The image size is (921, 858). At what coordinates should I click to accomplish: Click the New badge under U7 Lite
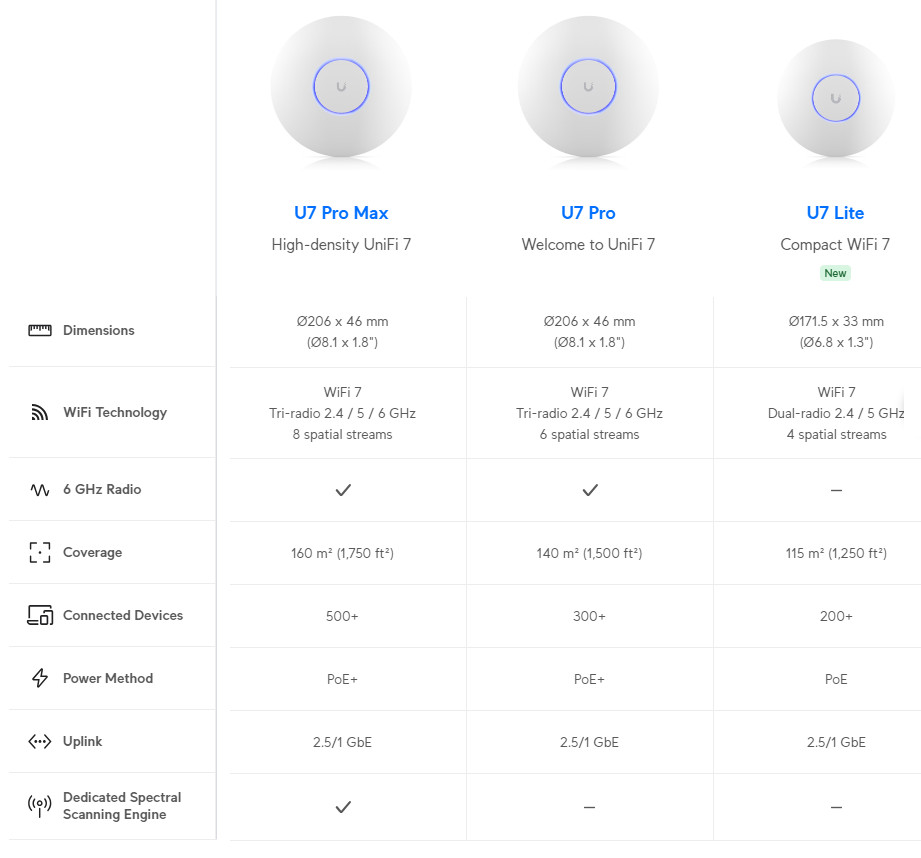click(x=835, y=273)
